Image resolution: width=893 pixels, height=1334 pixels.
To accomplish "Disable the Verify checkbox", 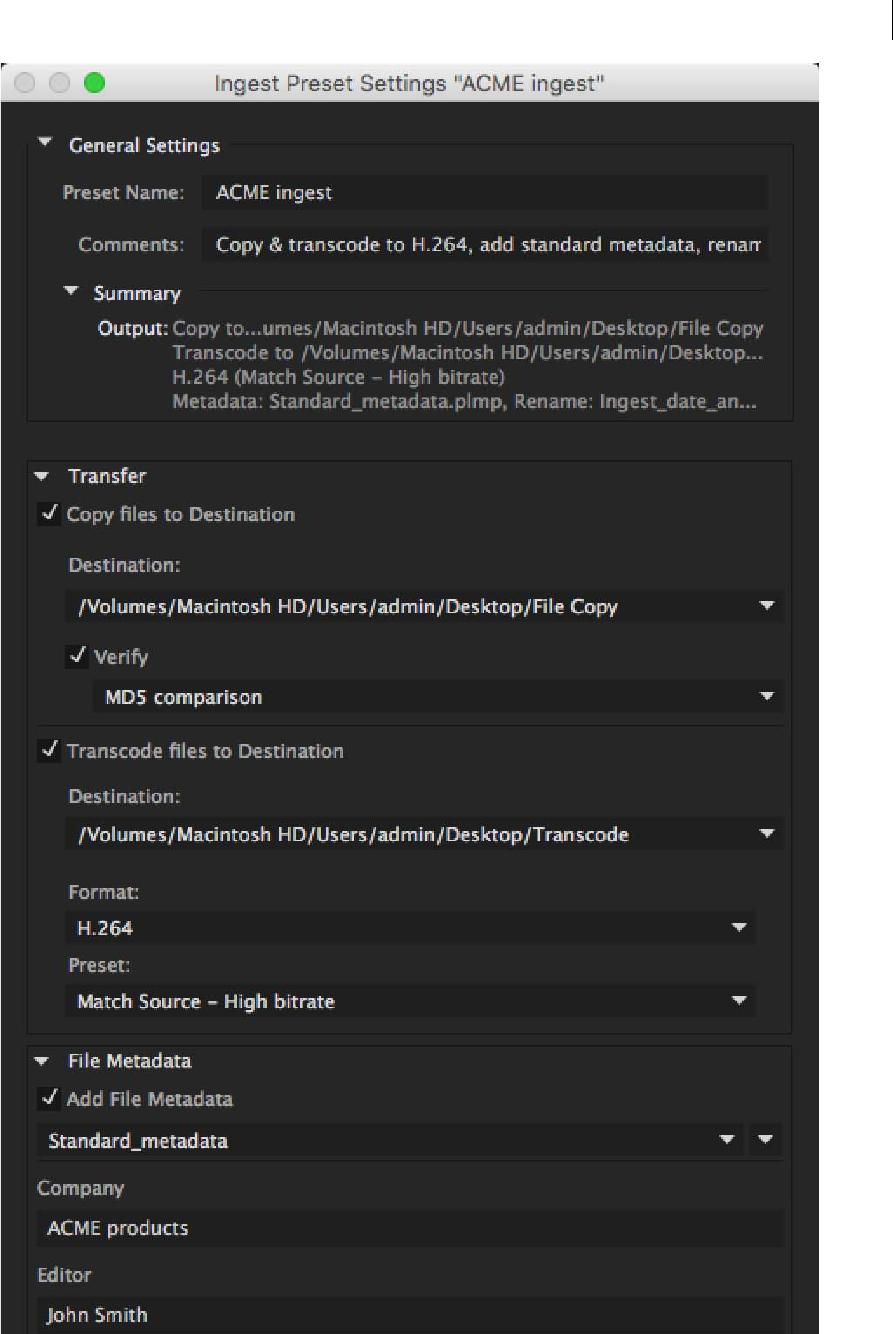I will coord(76,657).
